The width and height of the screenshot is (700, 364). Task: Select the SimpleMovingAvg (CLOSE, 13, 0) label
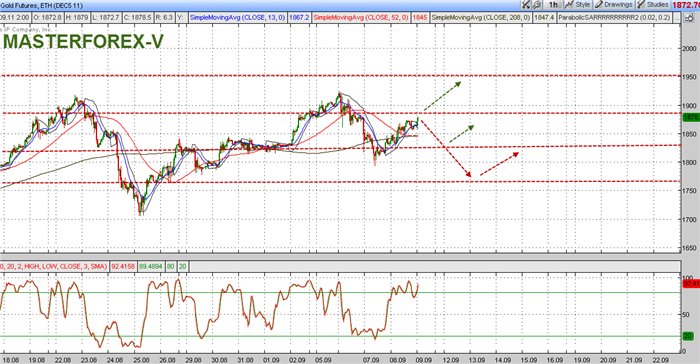click(x=238, y=17)
